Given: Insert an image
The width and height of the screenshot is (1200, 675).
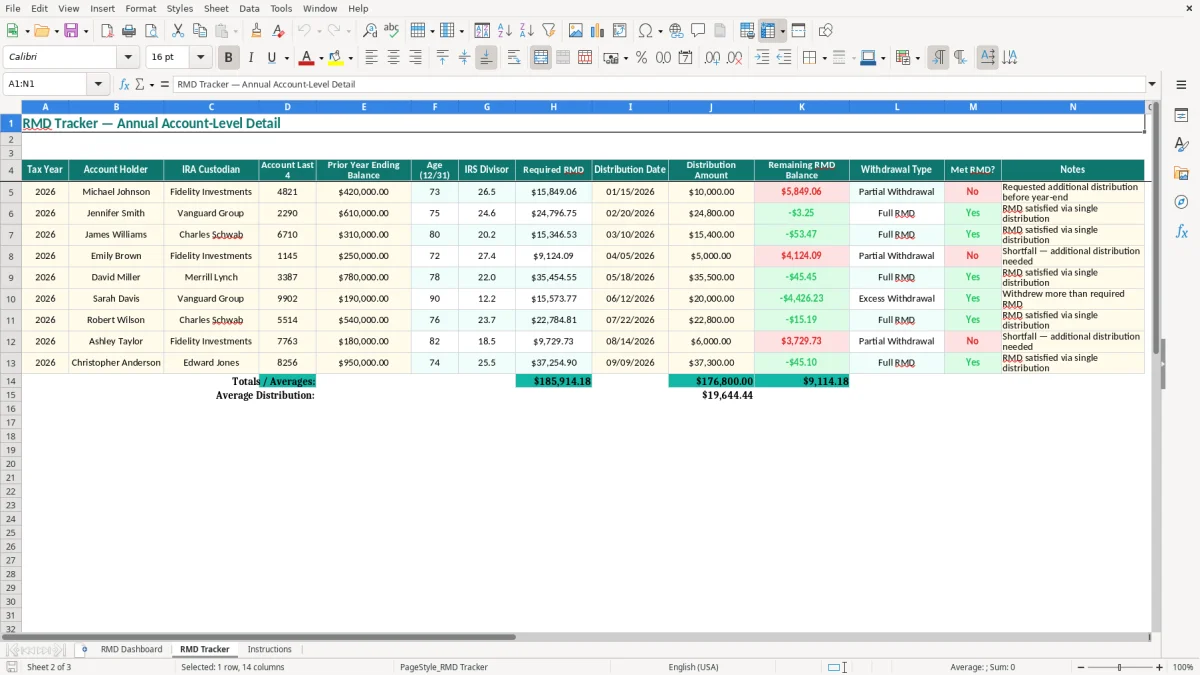Looking at the screenshot, I should tap(576, 31).
